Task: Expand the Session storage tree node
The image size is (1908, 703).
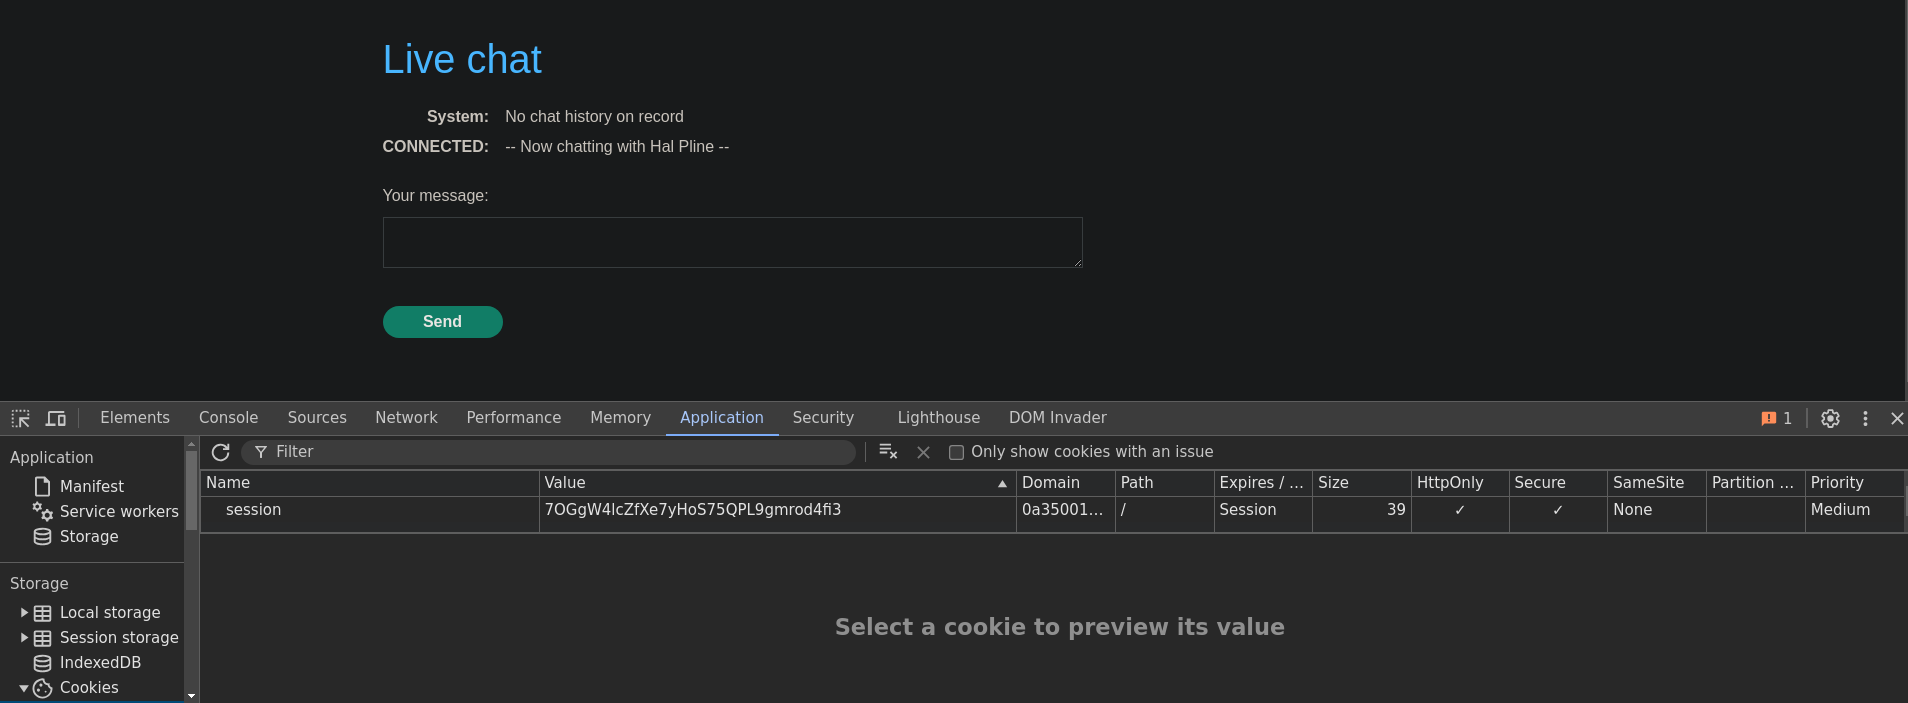Action: click(x=24, y=637)
